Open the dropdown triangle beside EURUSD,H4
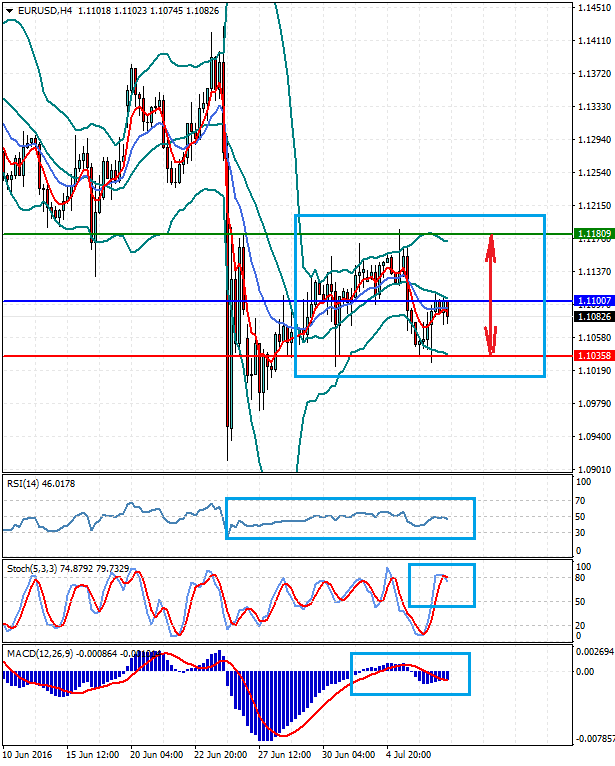This screenshot has height=766, width=615. tap(8, 11)
